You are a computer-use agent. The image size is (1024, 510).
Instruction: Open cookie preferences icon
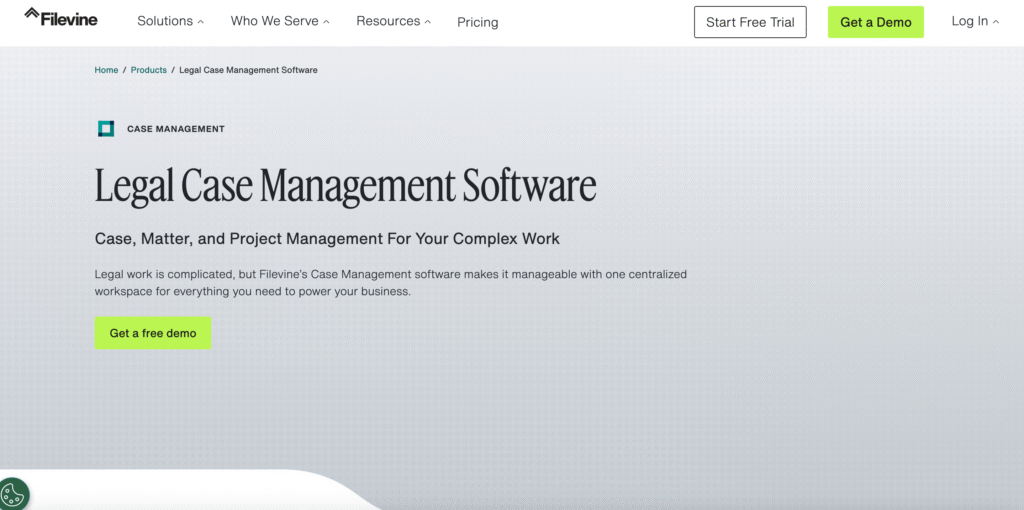point(13,494)
